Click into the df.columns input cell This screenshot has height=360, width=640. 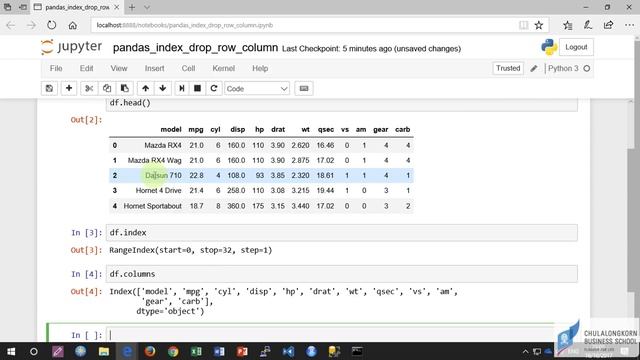(x=341, y=274)
